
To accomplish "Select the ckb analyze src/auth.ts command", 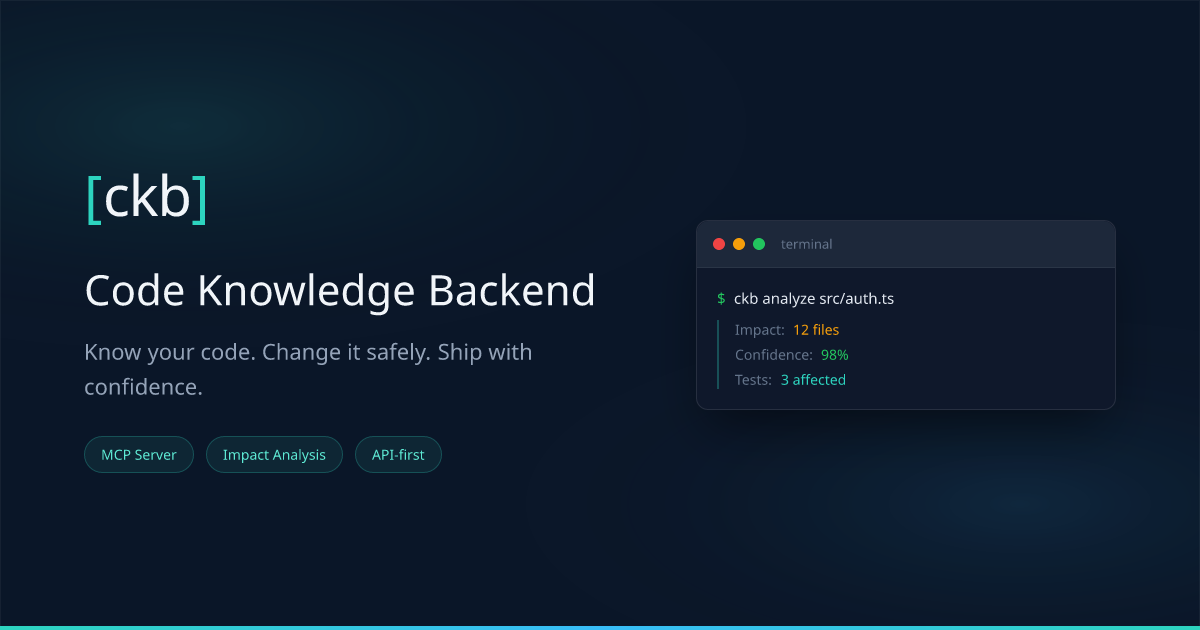I will (814, 297).
